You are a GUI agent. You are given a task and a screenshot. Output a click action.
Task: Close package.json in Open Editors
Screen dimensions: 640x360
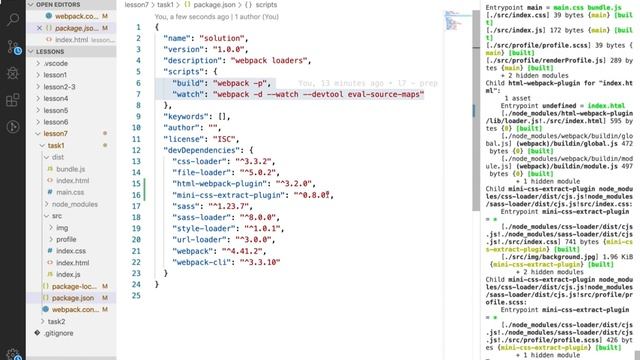[39, 28]
